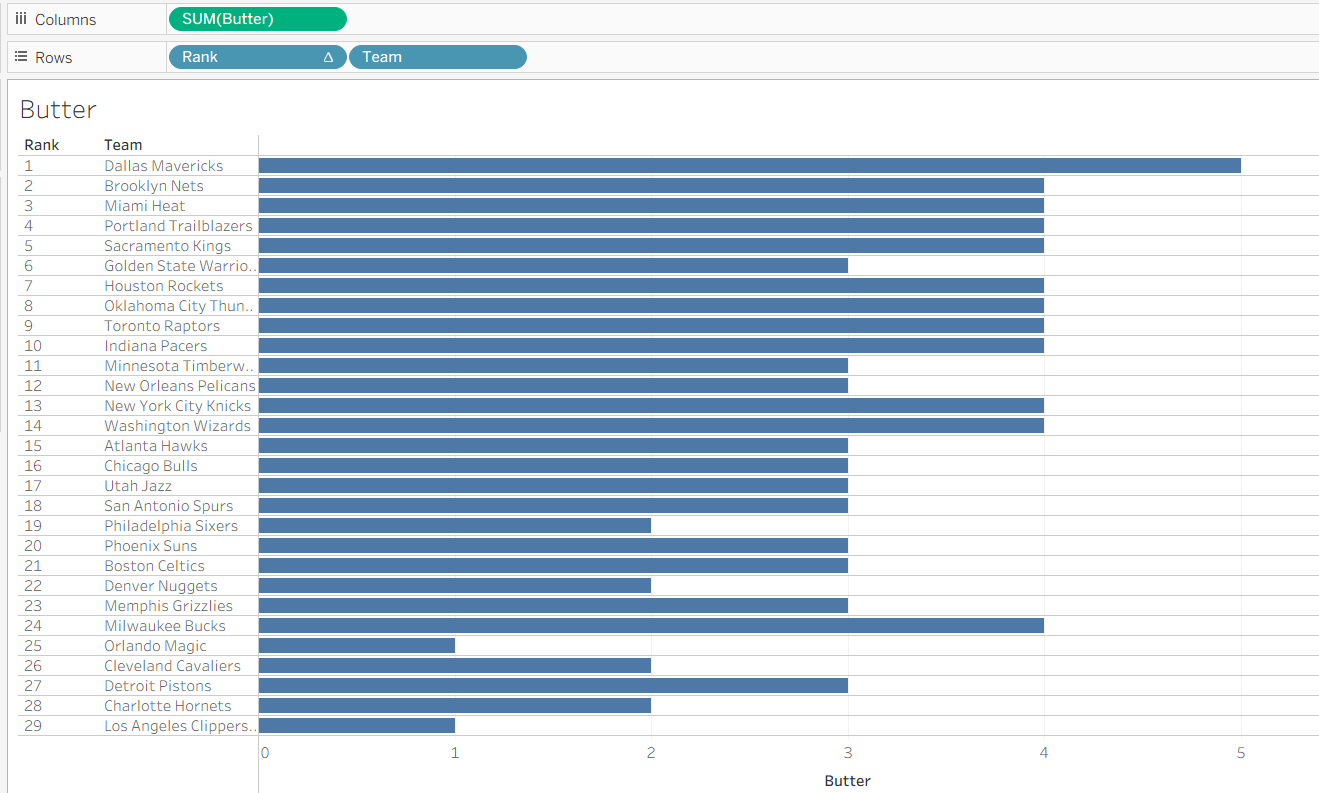The height and width of the screenshot is (793, 1319).
Task: Select the Team pill on Rows
Action: click(x=438, y=57)
